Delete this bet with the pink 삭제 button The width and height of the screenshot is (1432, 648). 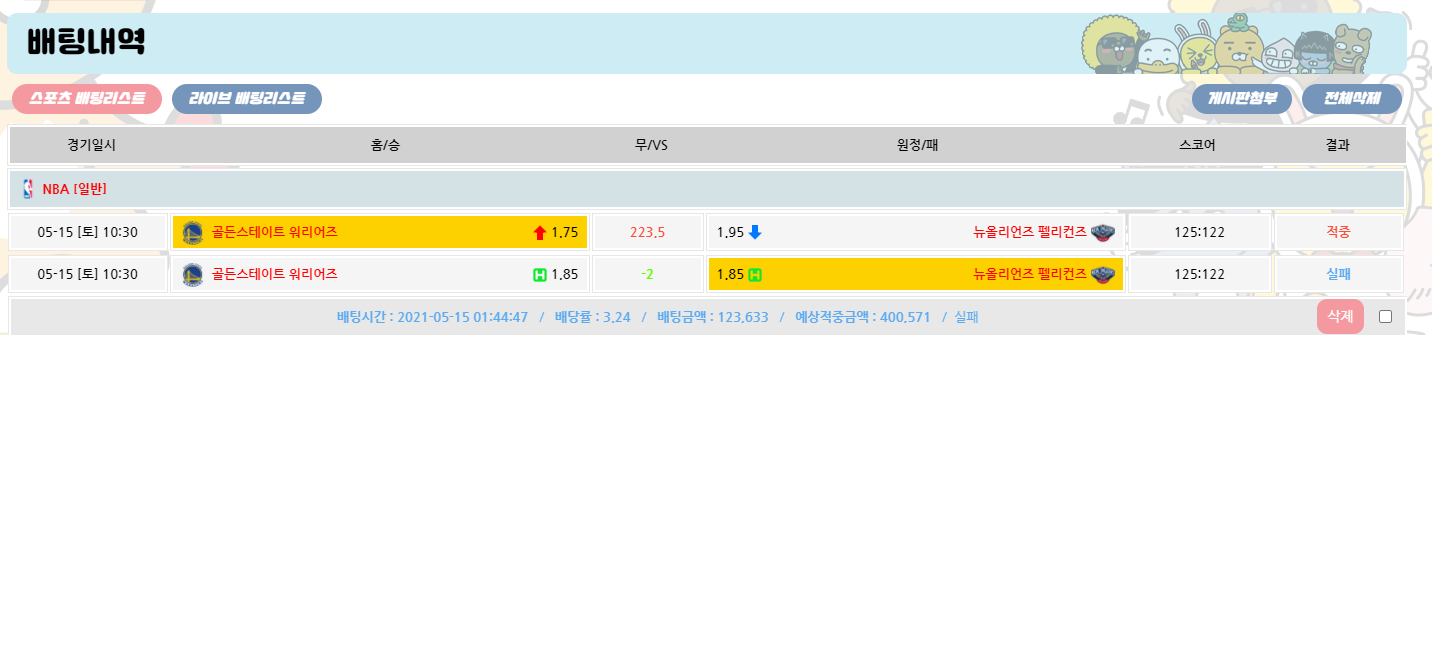[1340, 317]
